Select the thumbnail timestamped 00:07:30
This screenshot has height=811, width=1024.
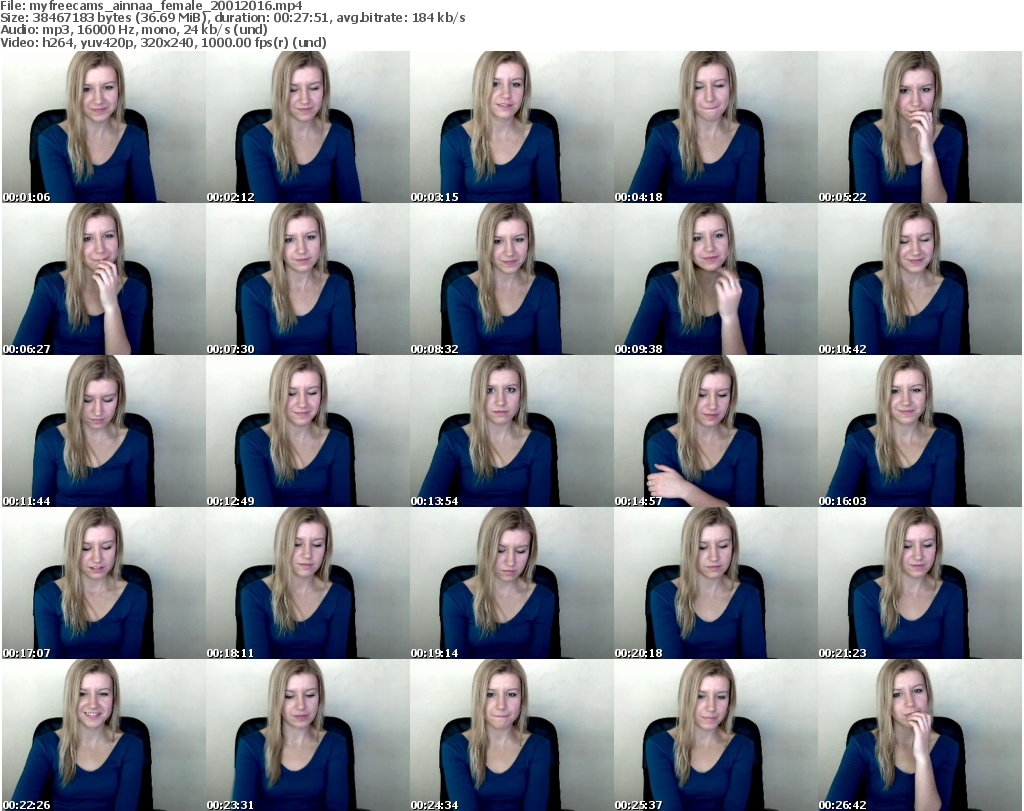pos(308,279)
